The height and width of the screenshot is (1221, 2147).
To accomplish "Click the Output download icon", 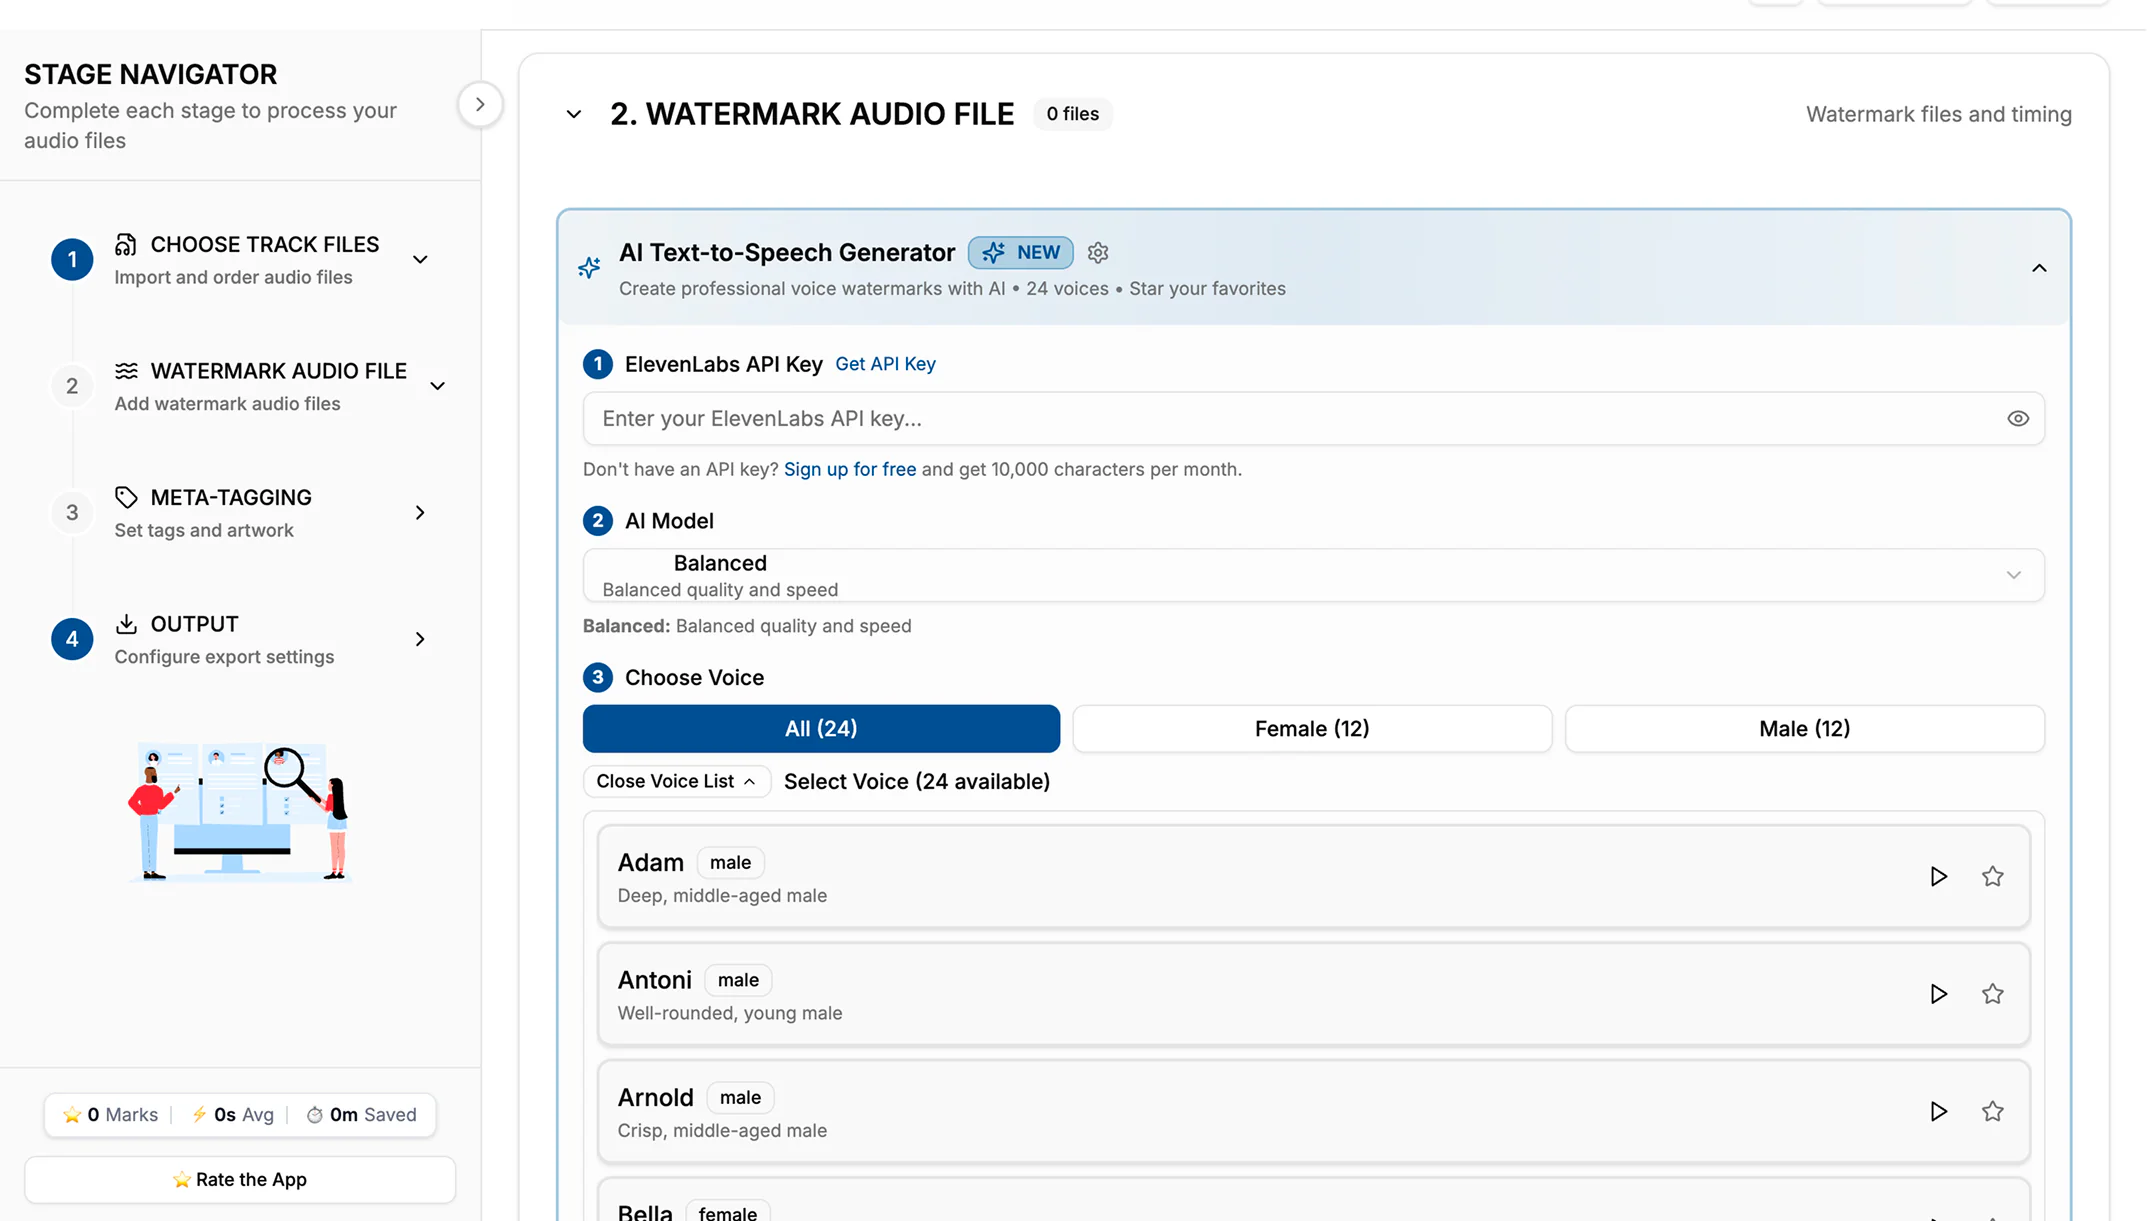I will pos(126,624).
